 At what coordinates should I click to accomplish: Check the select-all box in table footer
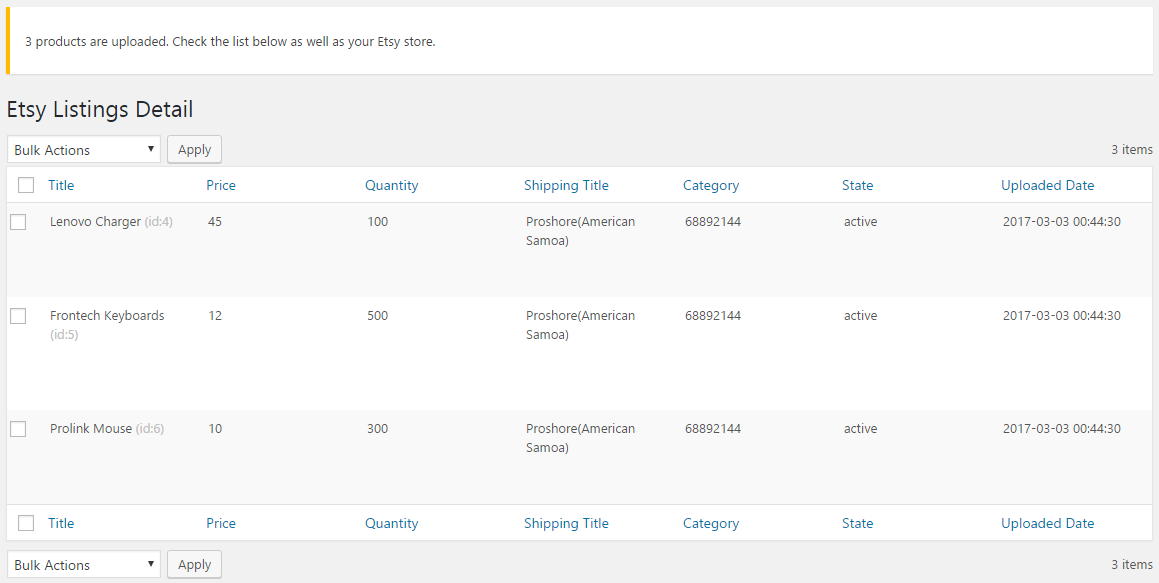tap(26, 523)
